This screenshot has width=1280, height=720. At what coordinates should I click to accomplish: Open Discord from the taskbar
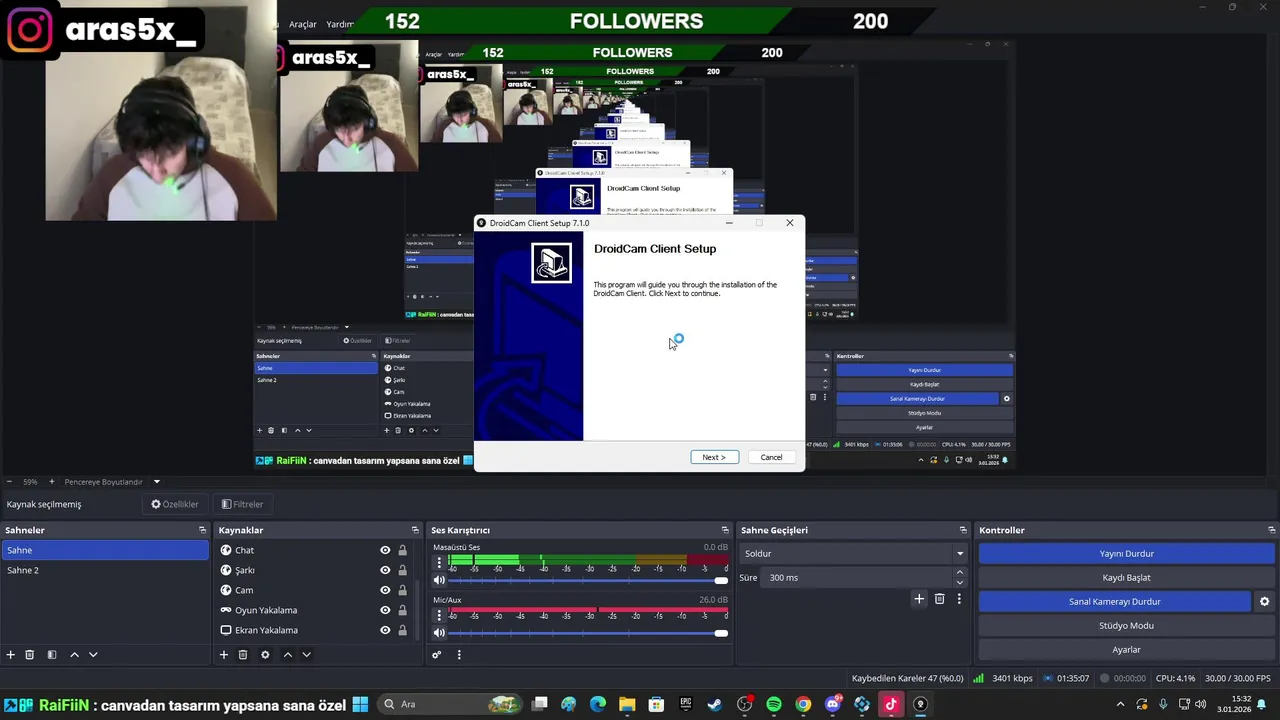point(832,704)
